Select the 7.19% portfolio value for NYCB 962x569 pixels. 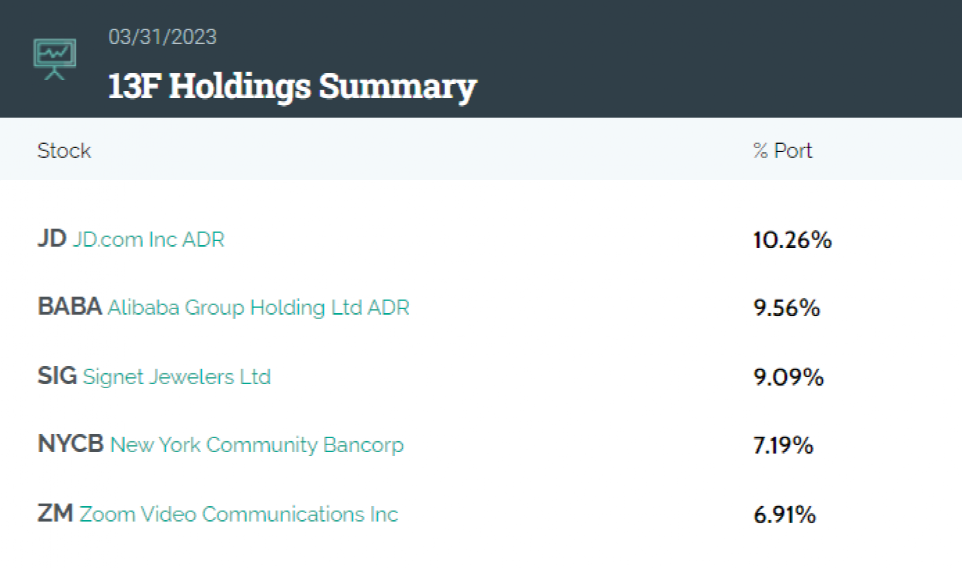pos(783,445)
